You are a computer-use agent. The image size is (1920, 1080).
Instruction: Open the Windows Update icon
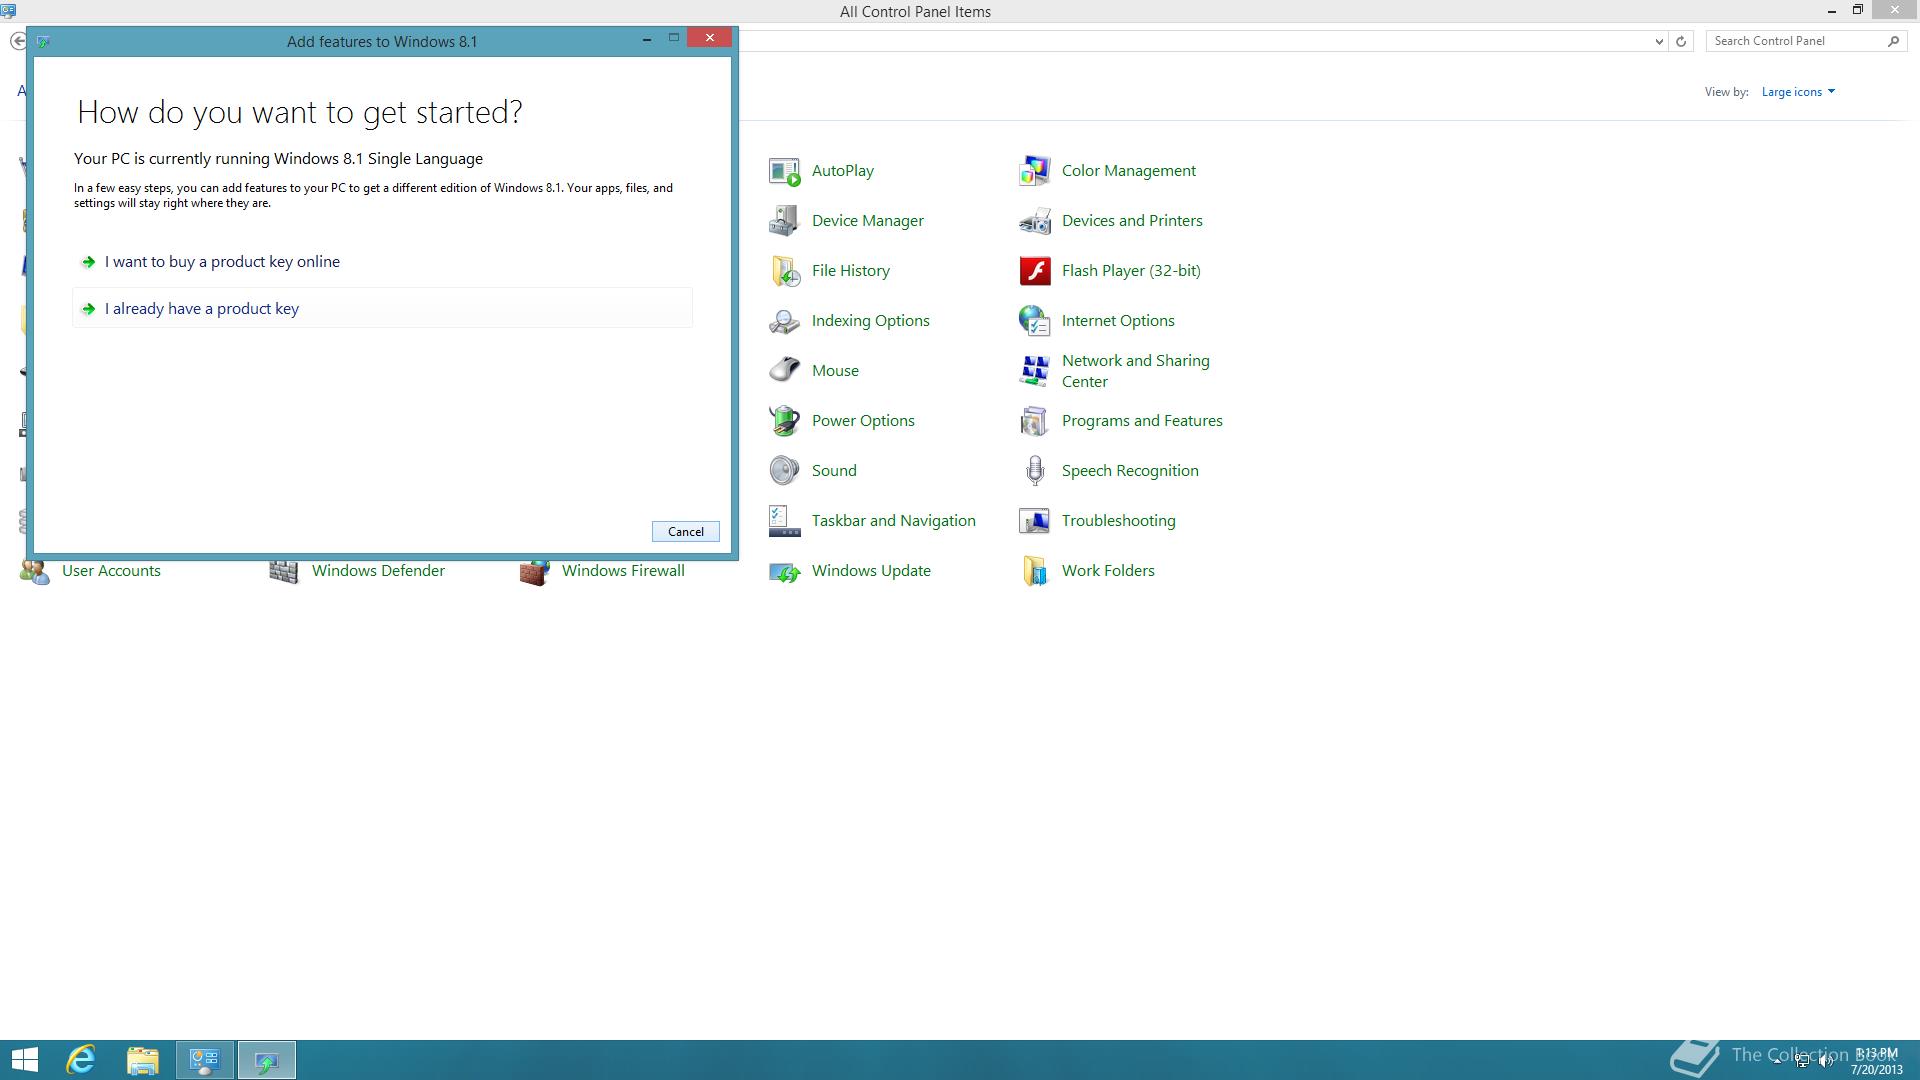click(x=785, y=571)
